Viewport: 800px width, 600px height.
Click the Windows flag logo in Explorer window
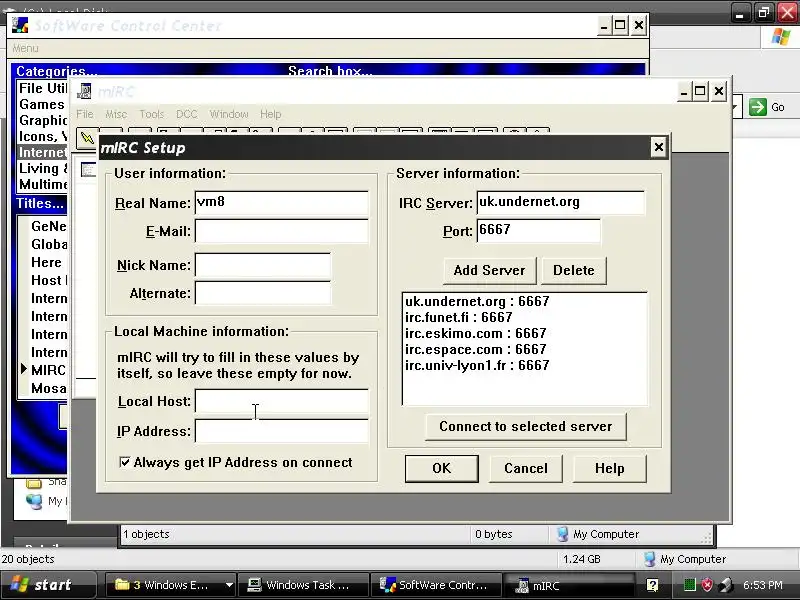[x=781, y=37]
